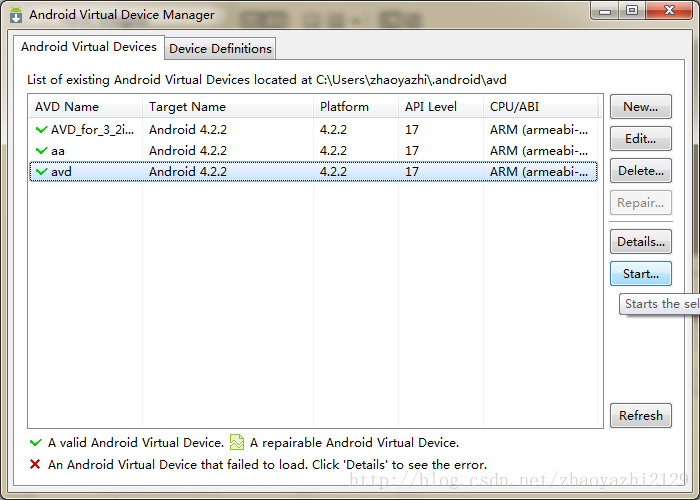Sort by API Level column header
Viewport: 700px width, 500px height.
[441, 107]
